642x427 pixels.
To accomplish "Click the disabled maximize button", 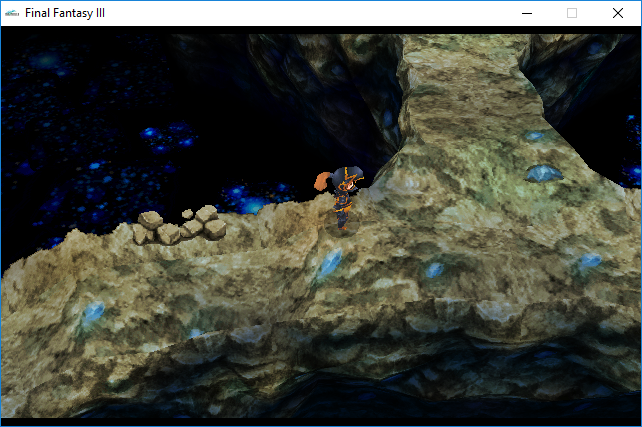I will coord(572,13).
